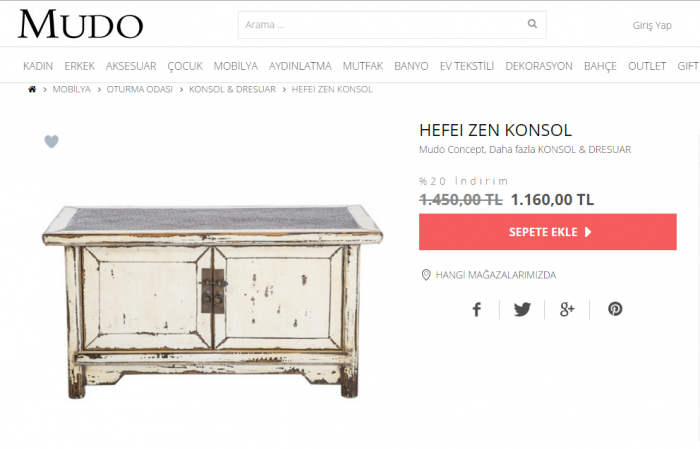Click the search magnifier icon
Screen dimensions: 700x449
(532, 24)
